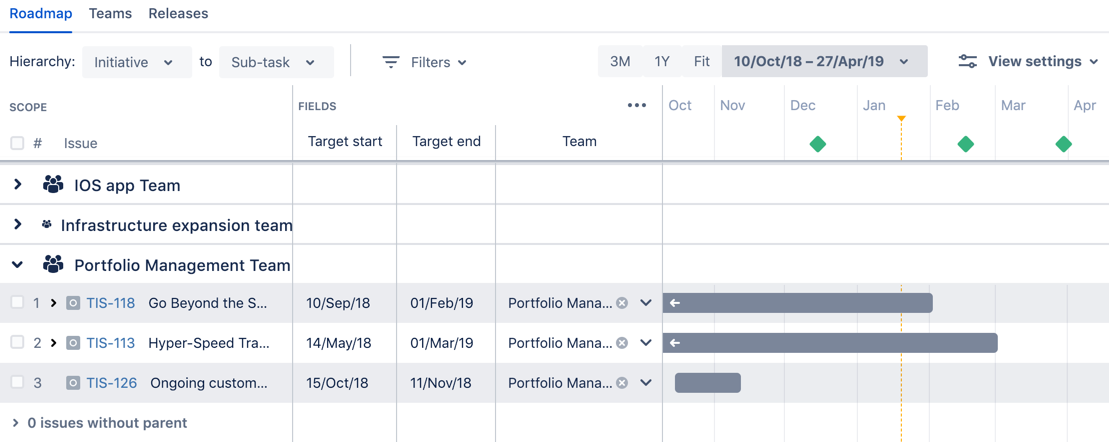This screenshot has height=442, width=1109.
Task: Click the left arrow on TIS-113 bar
Action: click(675, 343)
